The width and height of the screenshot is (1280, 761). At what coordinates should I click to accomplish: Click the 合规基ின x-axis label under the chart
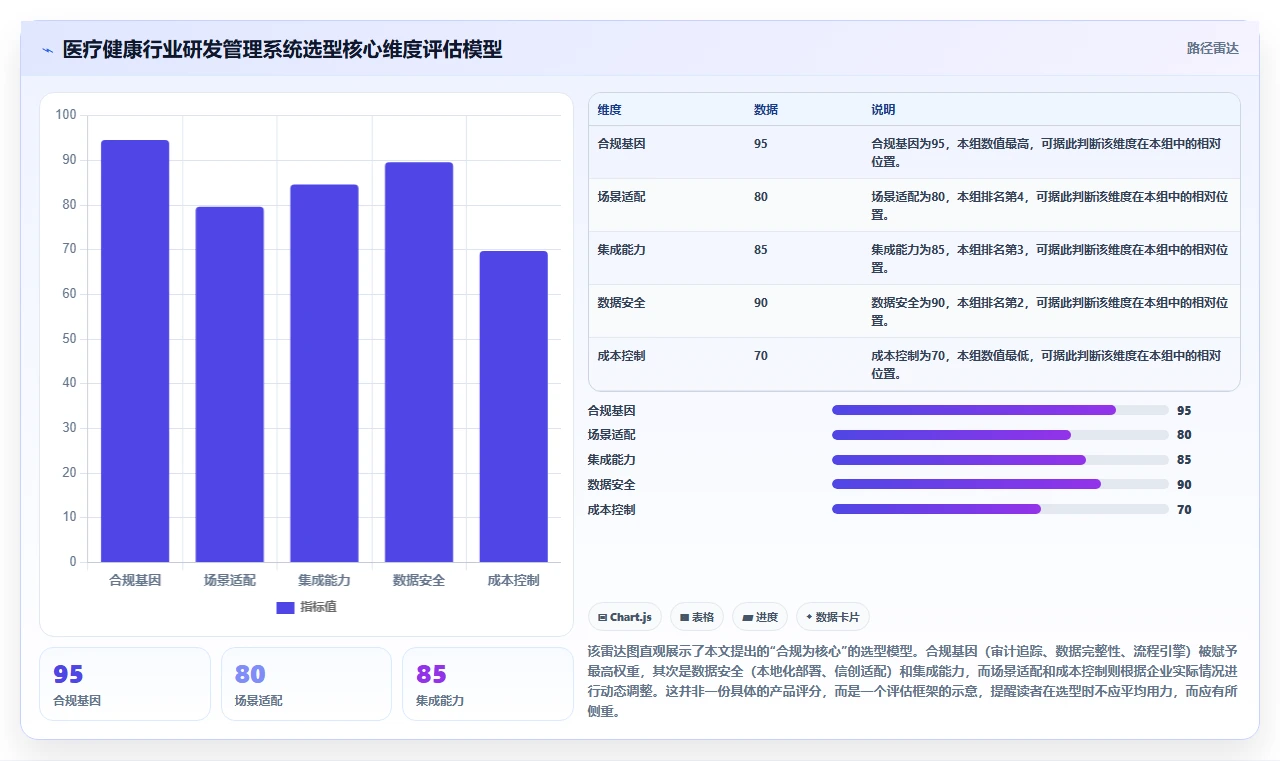135,580
